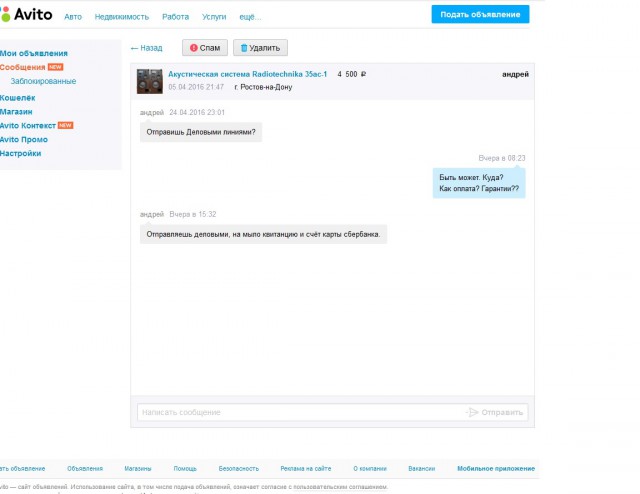Image resolution: width=640 pixels, height=494 pixels.
Task: Open the footer Магазины link
Action: pyautogui.click(x=138, y=469)
